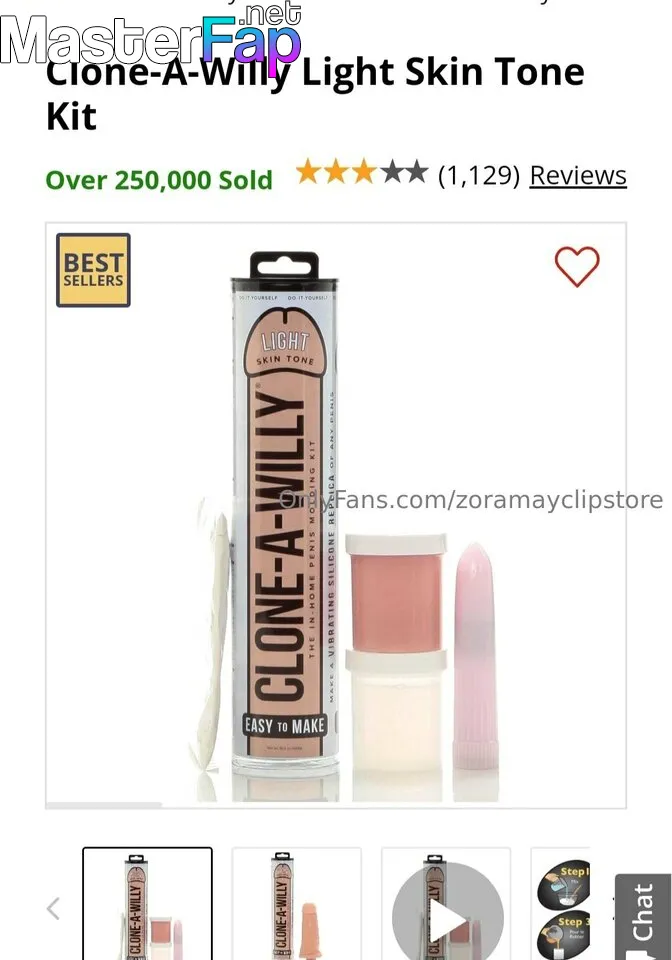
Task: Open the Reviews link
Action: pos(578,176)
